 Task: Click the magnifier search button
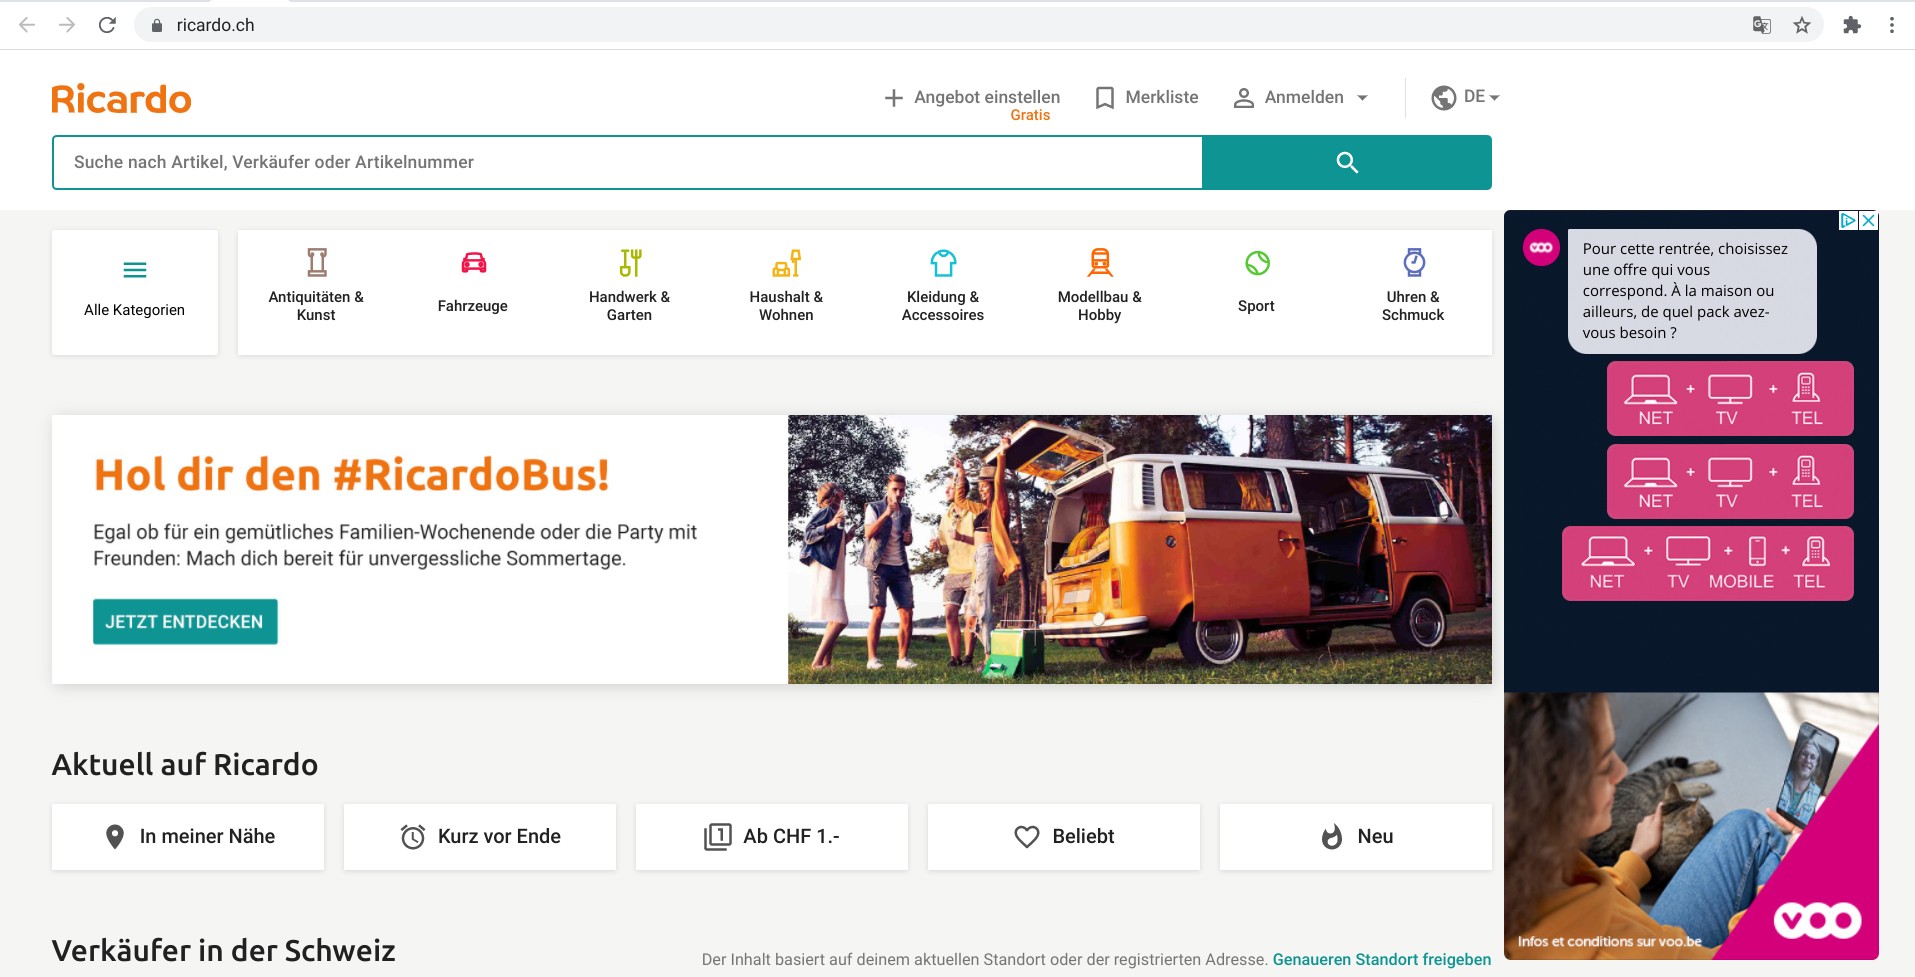[1346, 162]
